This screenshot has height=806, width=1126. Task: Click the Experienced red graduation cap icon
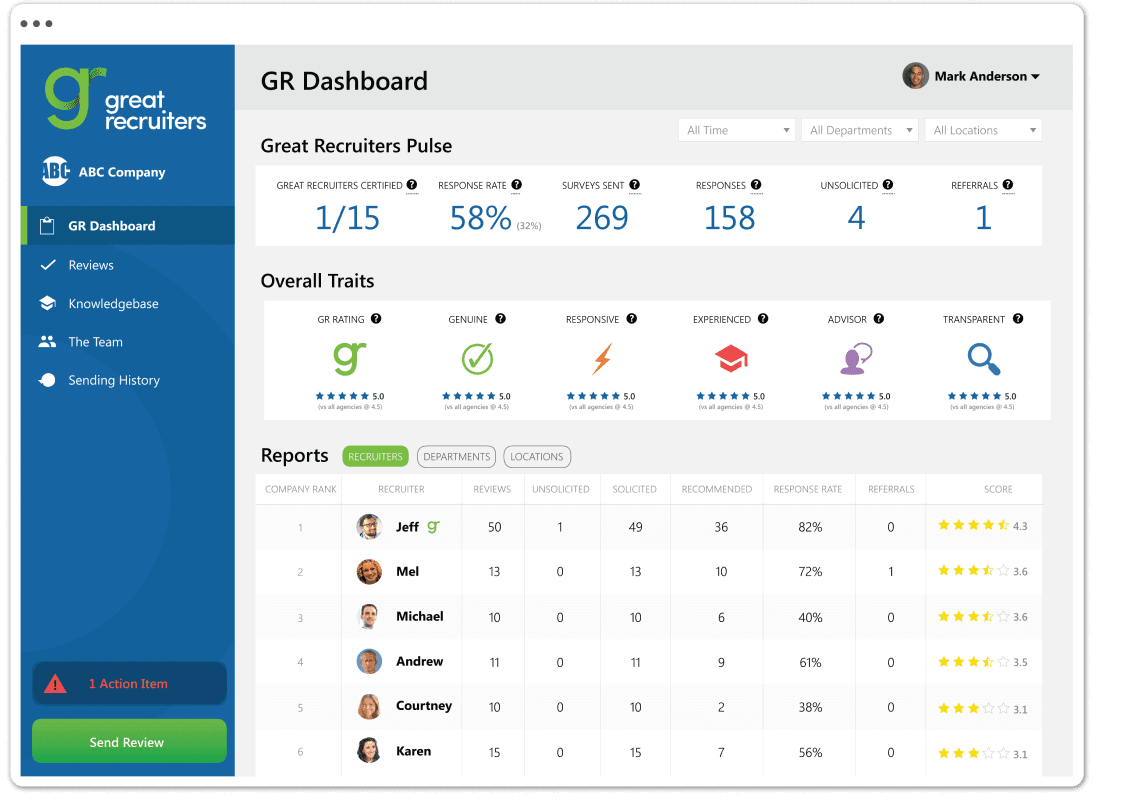[x=731, y=358]
